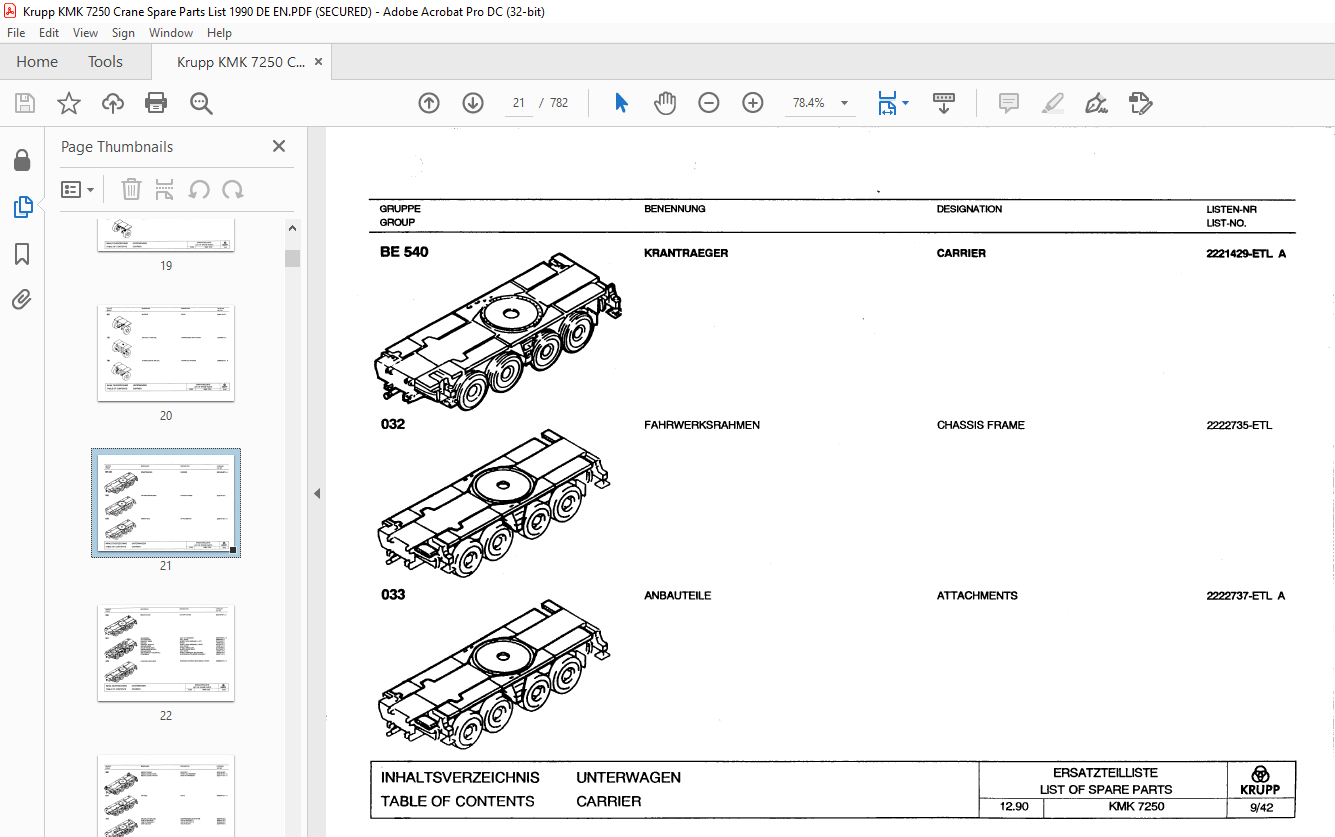The width and height of the screenshot is (1335, 837).
Task: Click the thumbnails panel scrollbar up arrow
Action: pyautogui.click(x=292, y=229)
